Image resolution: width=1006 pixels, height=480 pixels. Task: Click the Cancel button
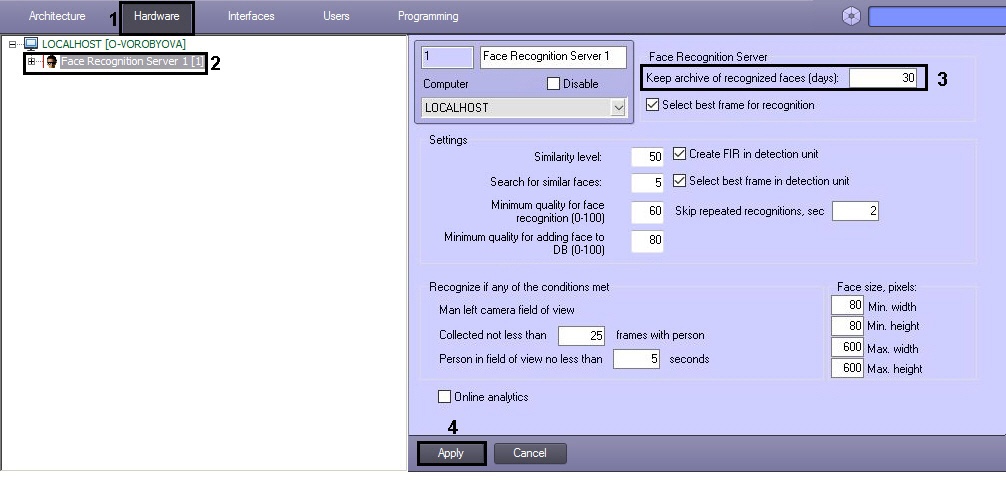[530, 453]
